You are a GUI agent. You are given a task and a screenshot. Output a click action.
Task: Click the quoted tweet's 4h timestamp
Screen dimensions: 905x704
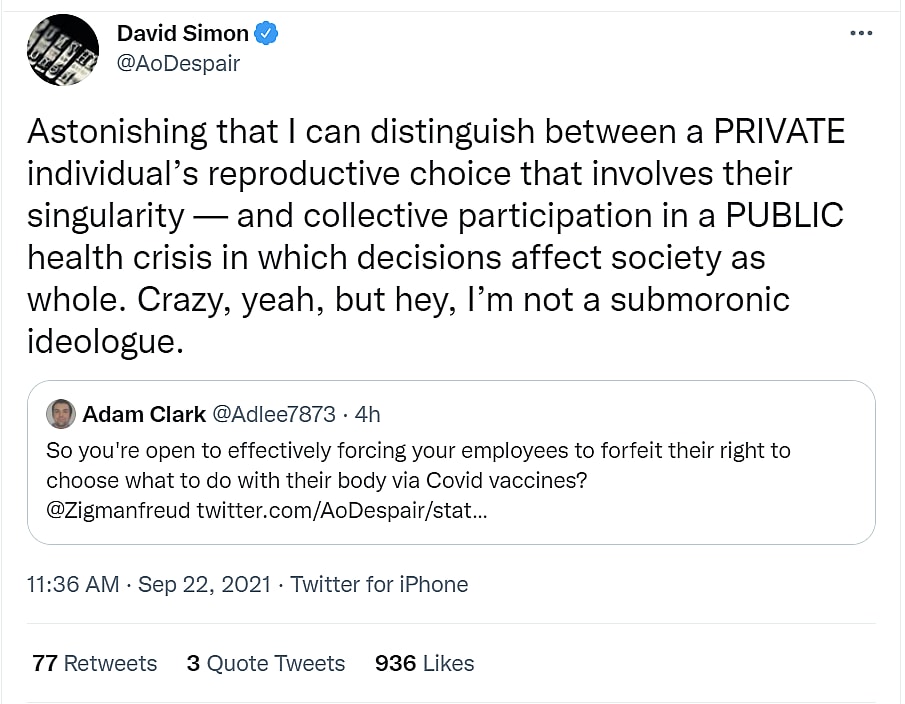(x=368, y=414)
